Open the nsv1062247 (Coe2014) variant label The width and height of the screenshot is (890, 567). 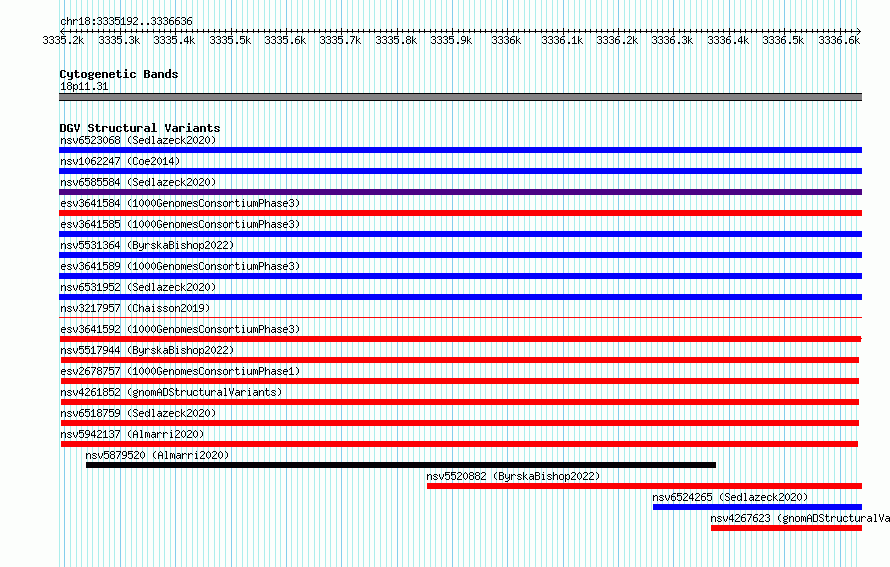pyautogui.click(x=120, y=161)
